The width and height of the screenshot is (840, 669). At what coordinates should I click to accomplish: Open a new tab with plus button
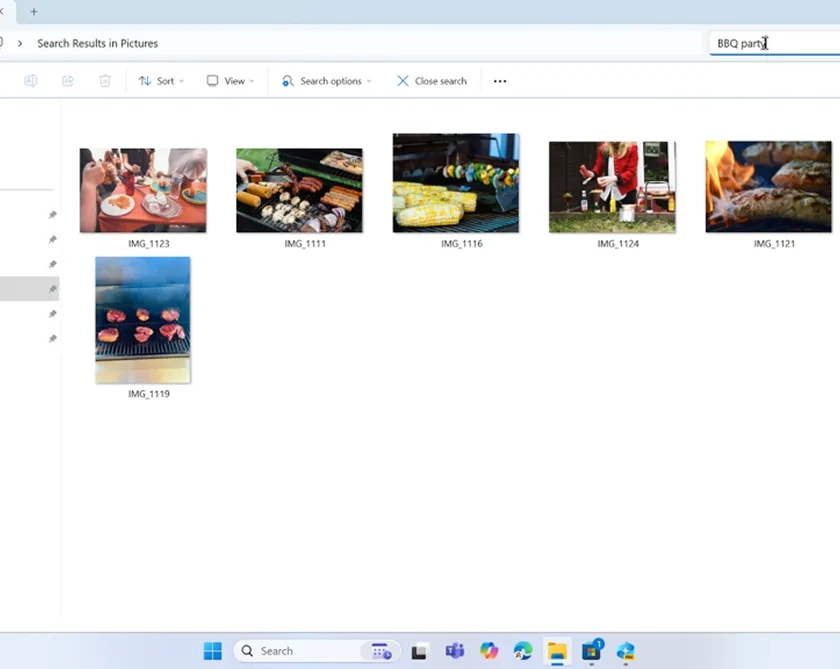(33, 12)
